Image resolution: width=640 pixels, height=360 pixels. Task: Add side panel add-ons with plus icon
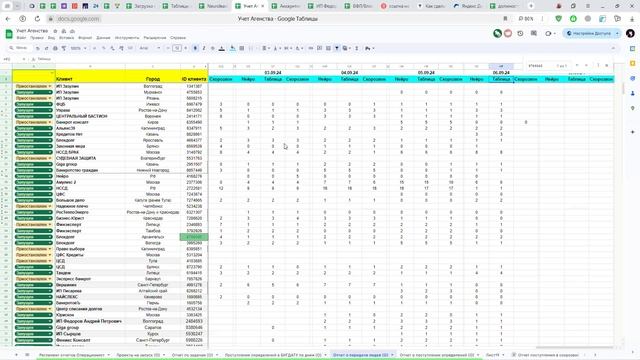coord(632,132)
